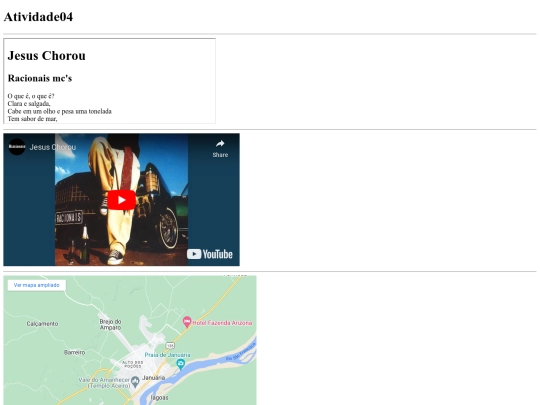Image resolution: width=540 pixels, height=405 pixels.
Task: Click the route 135 highway shield on map
Action: (x=170, y=345)
